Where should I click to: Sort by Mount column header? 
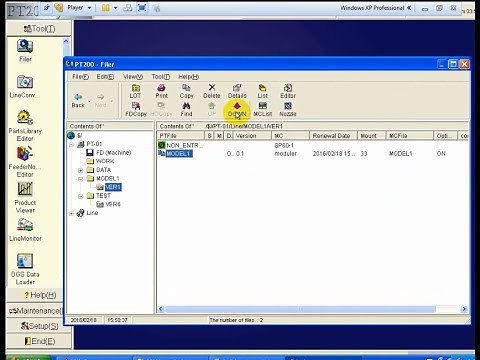coord(372,136)
